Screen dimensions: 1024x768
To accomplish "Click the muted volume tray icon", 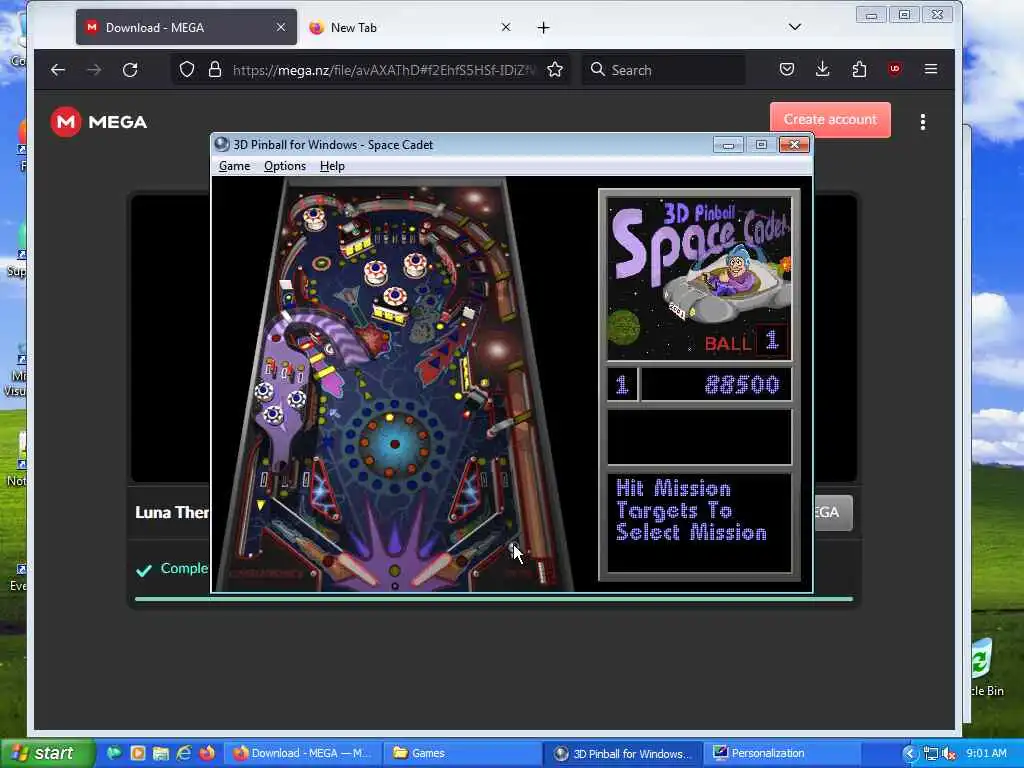I will (x=949, y=754).
